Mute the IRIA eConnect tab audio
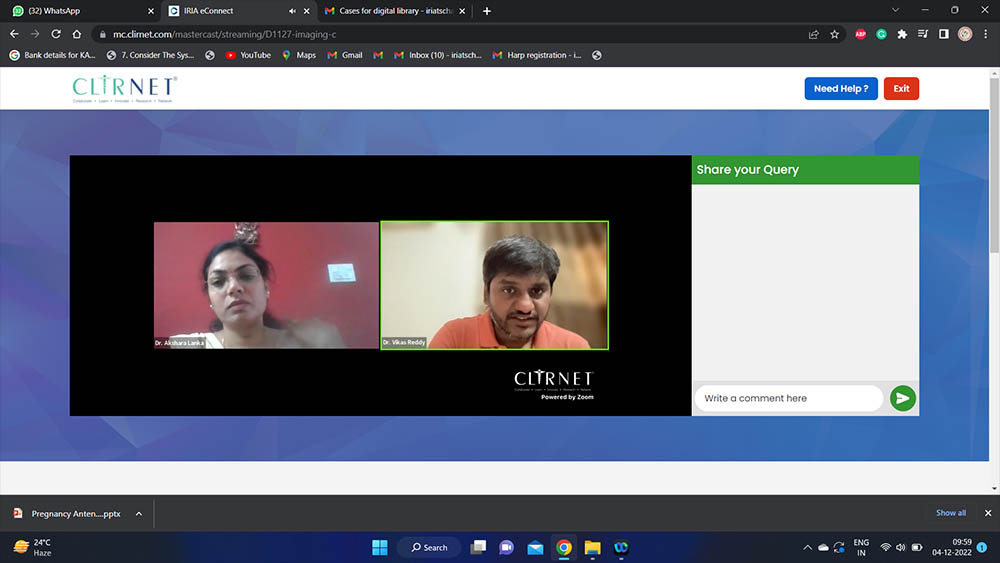 coord(292,11)
